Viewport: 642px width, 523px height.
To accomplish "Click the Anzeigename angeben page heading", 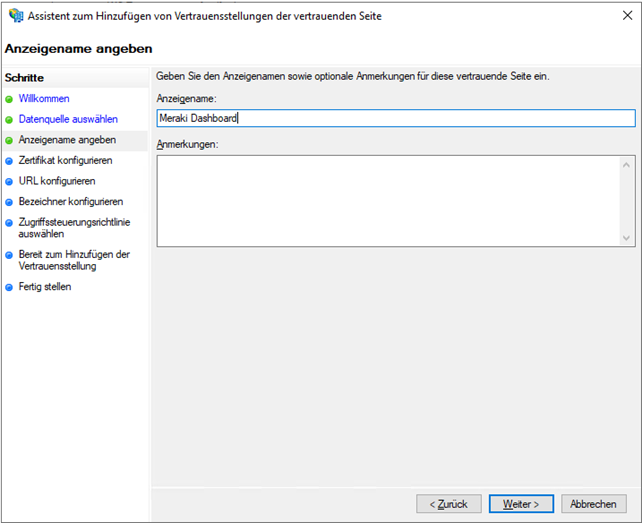I will click(78, 49).
